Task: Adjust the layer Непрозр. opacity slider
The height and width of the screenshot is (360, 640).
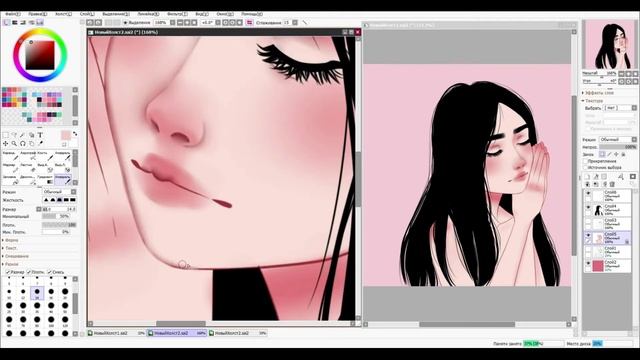Action: click(x=618, y=147)
